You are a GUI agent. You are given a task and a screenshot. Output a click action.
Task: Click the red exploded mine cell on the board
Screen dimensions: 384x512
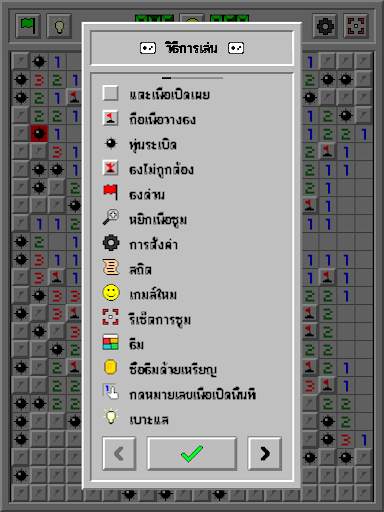click(39, 133)
